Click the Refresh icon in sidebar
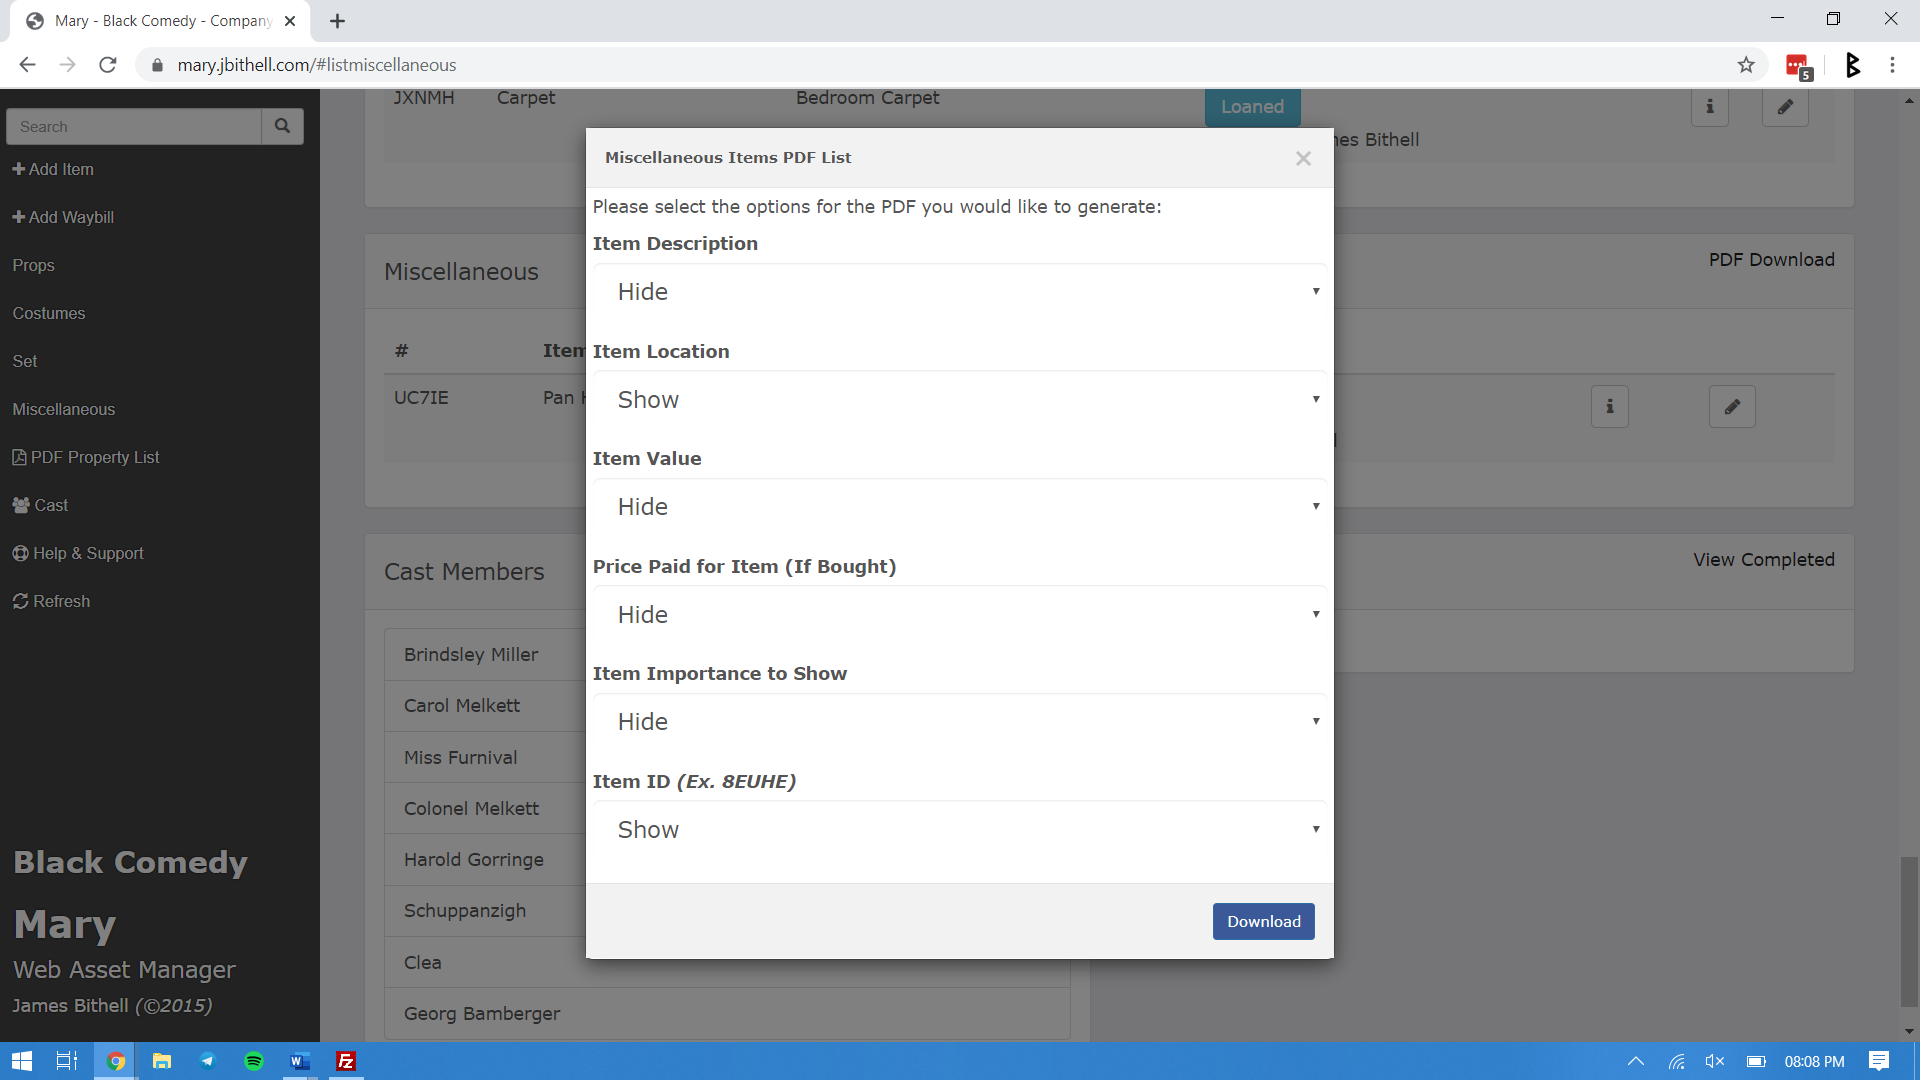 pyautogui.click(x=20, y=600)
